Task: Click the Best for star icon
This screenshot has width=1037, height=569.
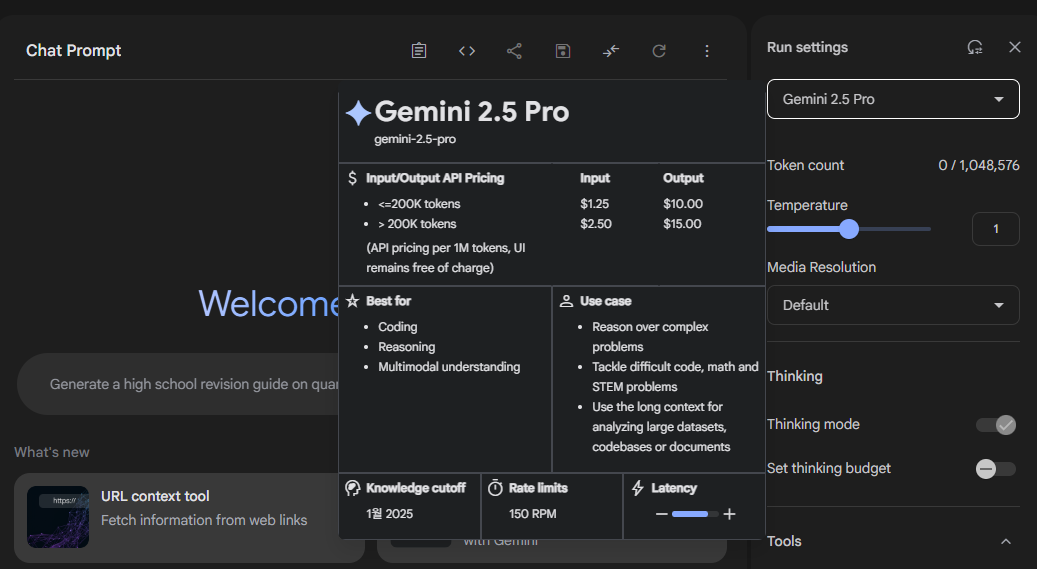Action: coord(353,301)
